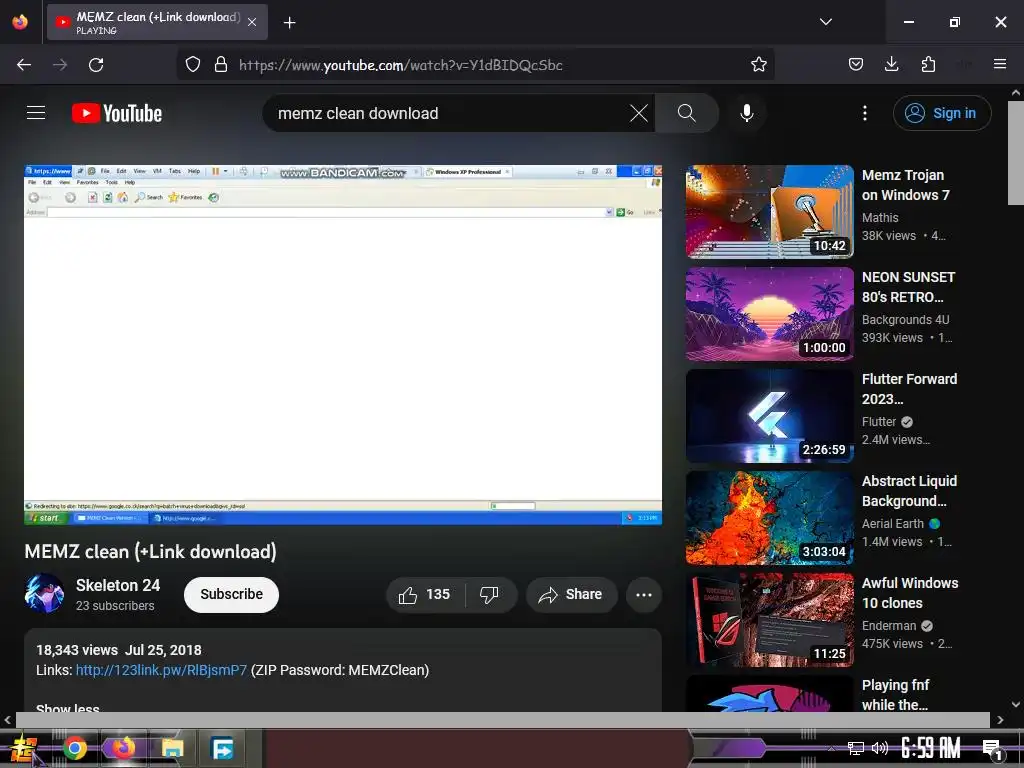Open Skeleton 24 channel avatar
This screenshot has width=1024, height=768.
point(44,594)
